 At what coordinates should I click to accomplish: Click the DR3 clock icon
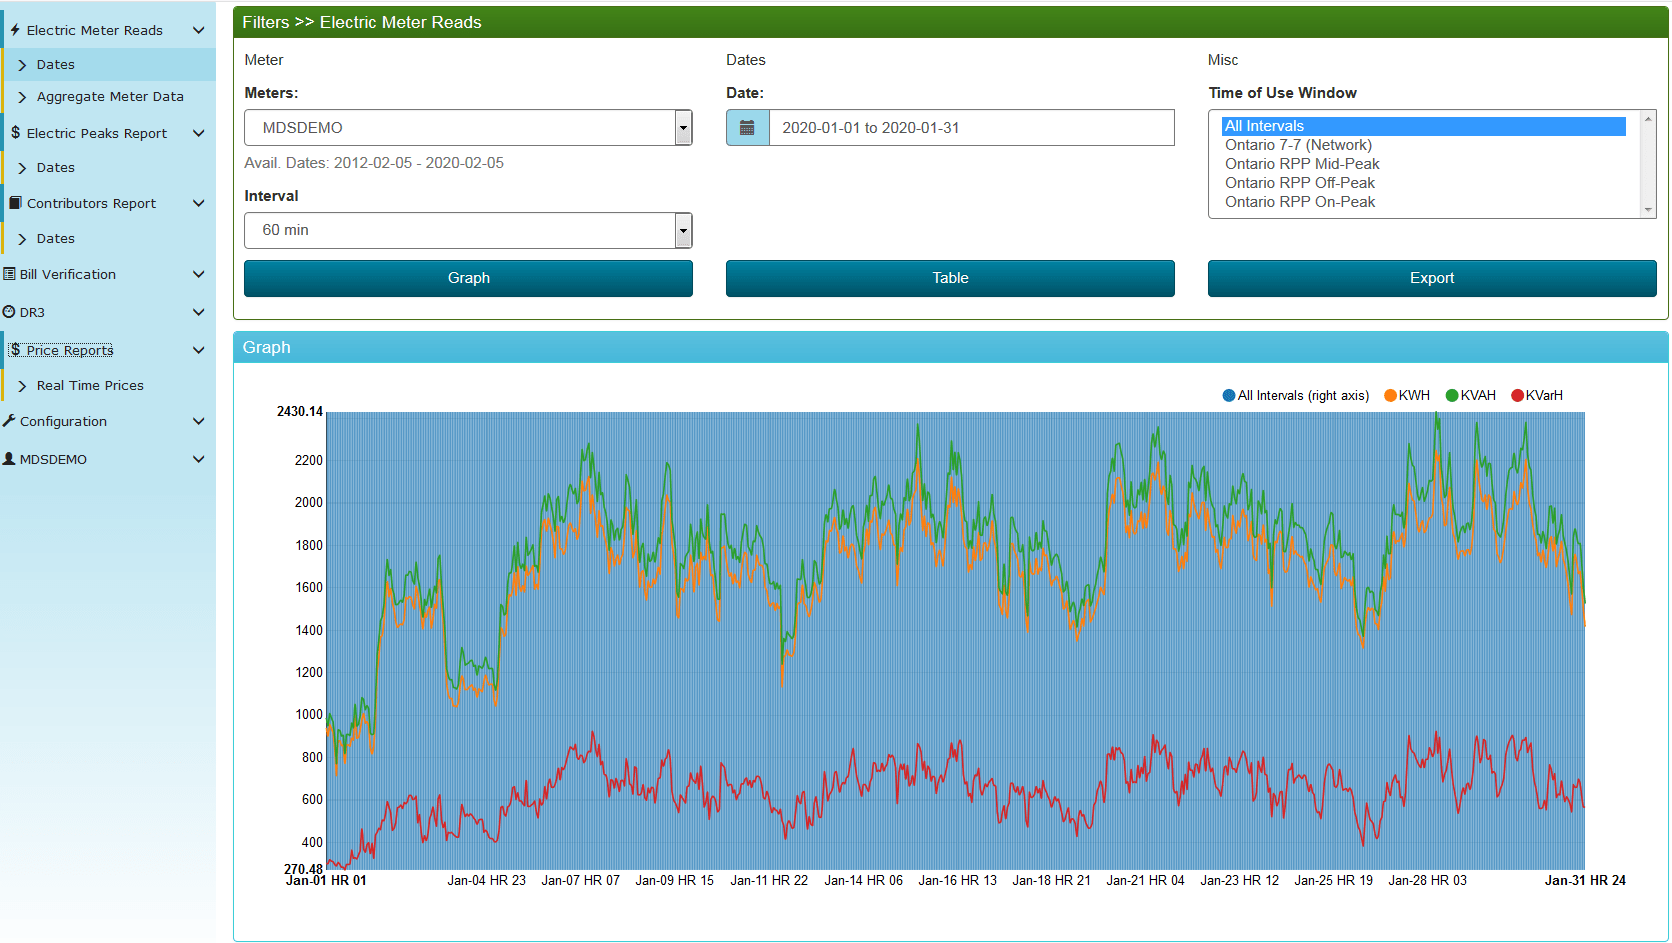pyautogui.click(x=9, y=311)
